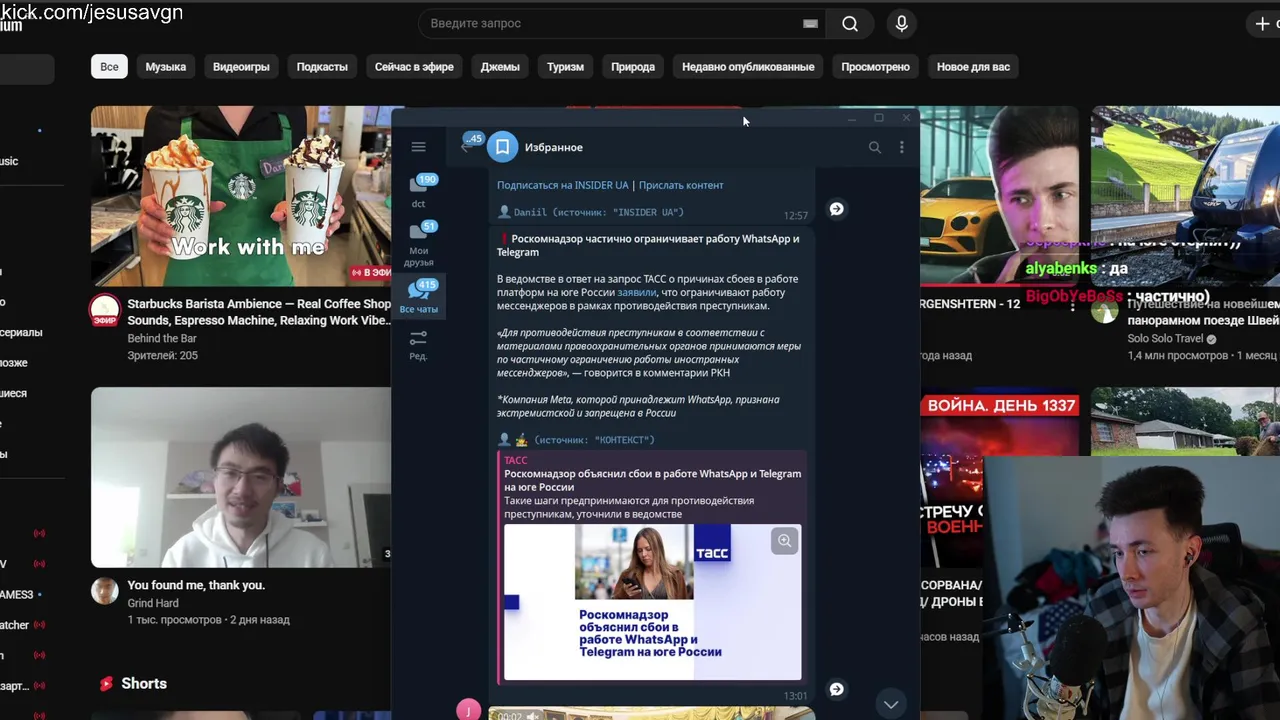This screenshot has width=1280, height=720.
Task: Click the YouTube Shorts section heading
Action: click(x=144, y=684)
